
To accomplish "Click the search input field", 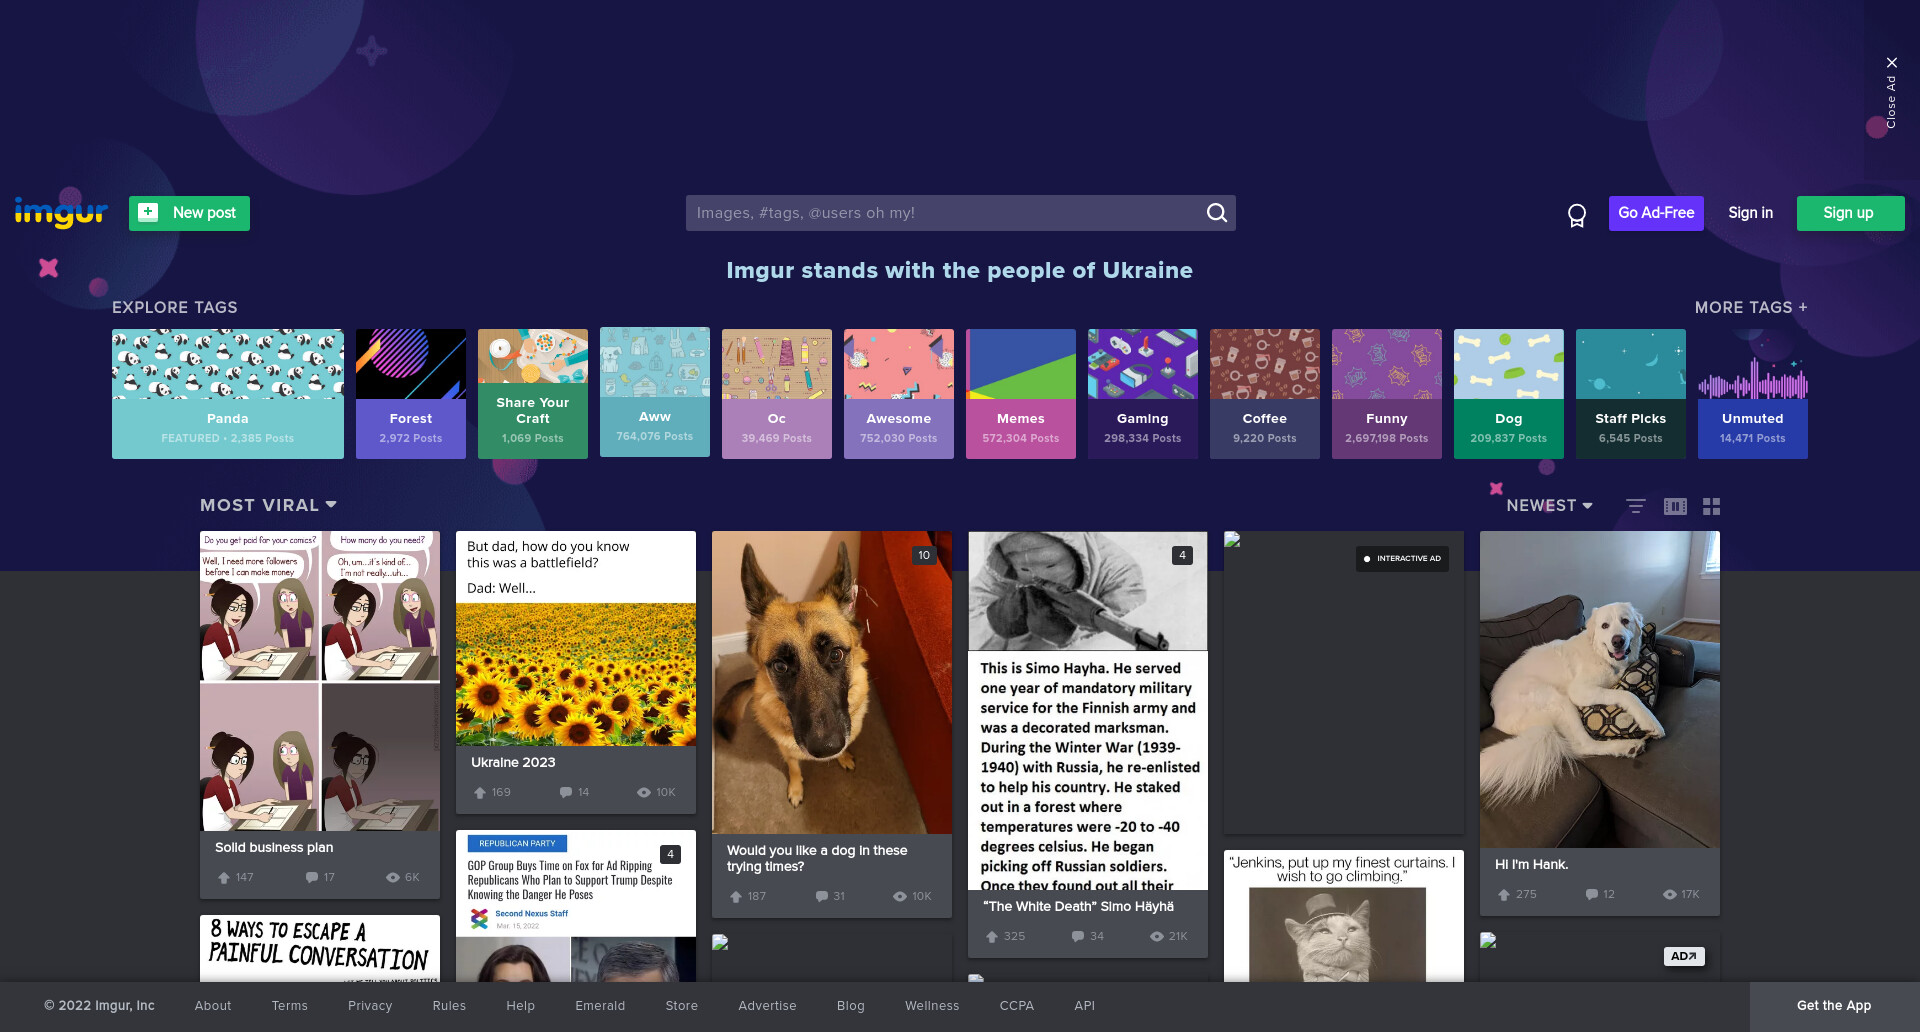I will point(945,213).
